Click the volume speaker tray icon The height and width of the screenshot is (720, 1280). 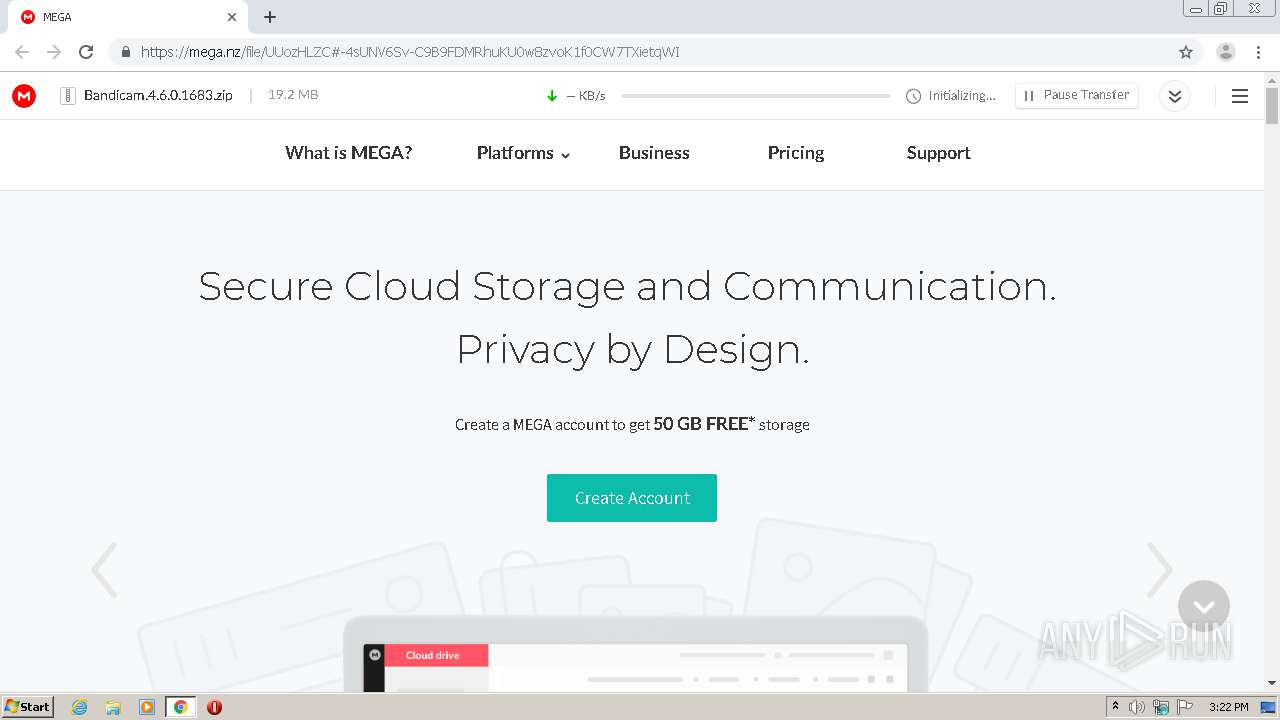pos(1137,707)
